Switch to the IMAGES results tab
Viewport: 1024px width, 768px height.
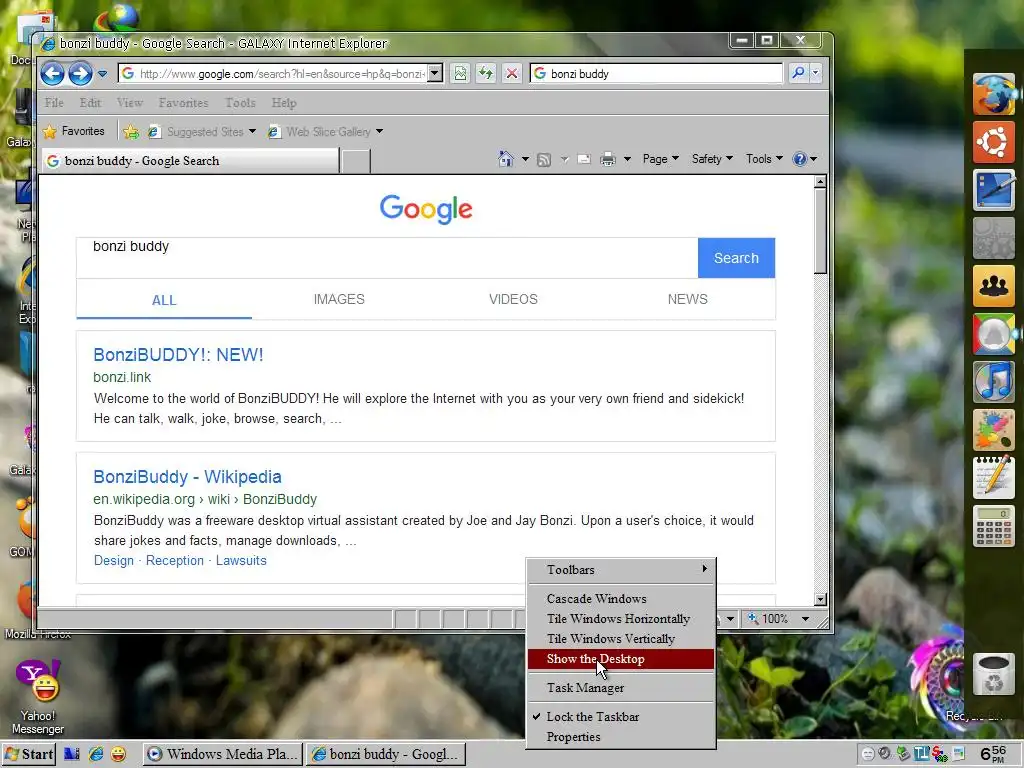339,299
